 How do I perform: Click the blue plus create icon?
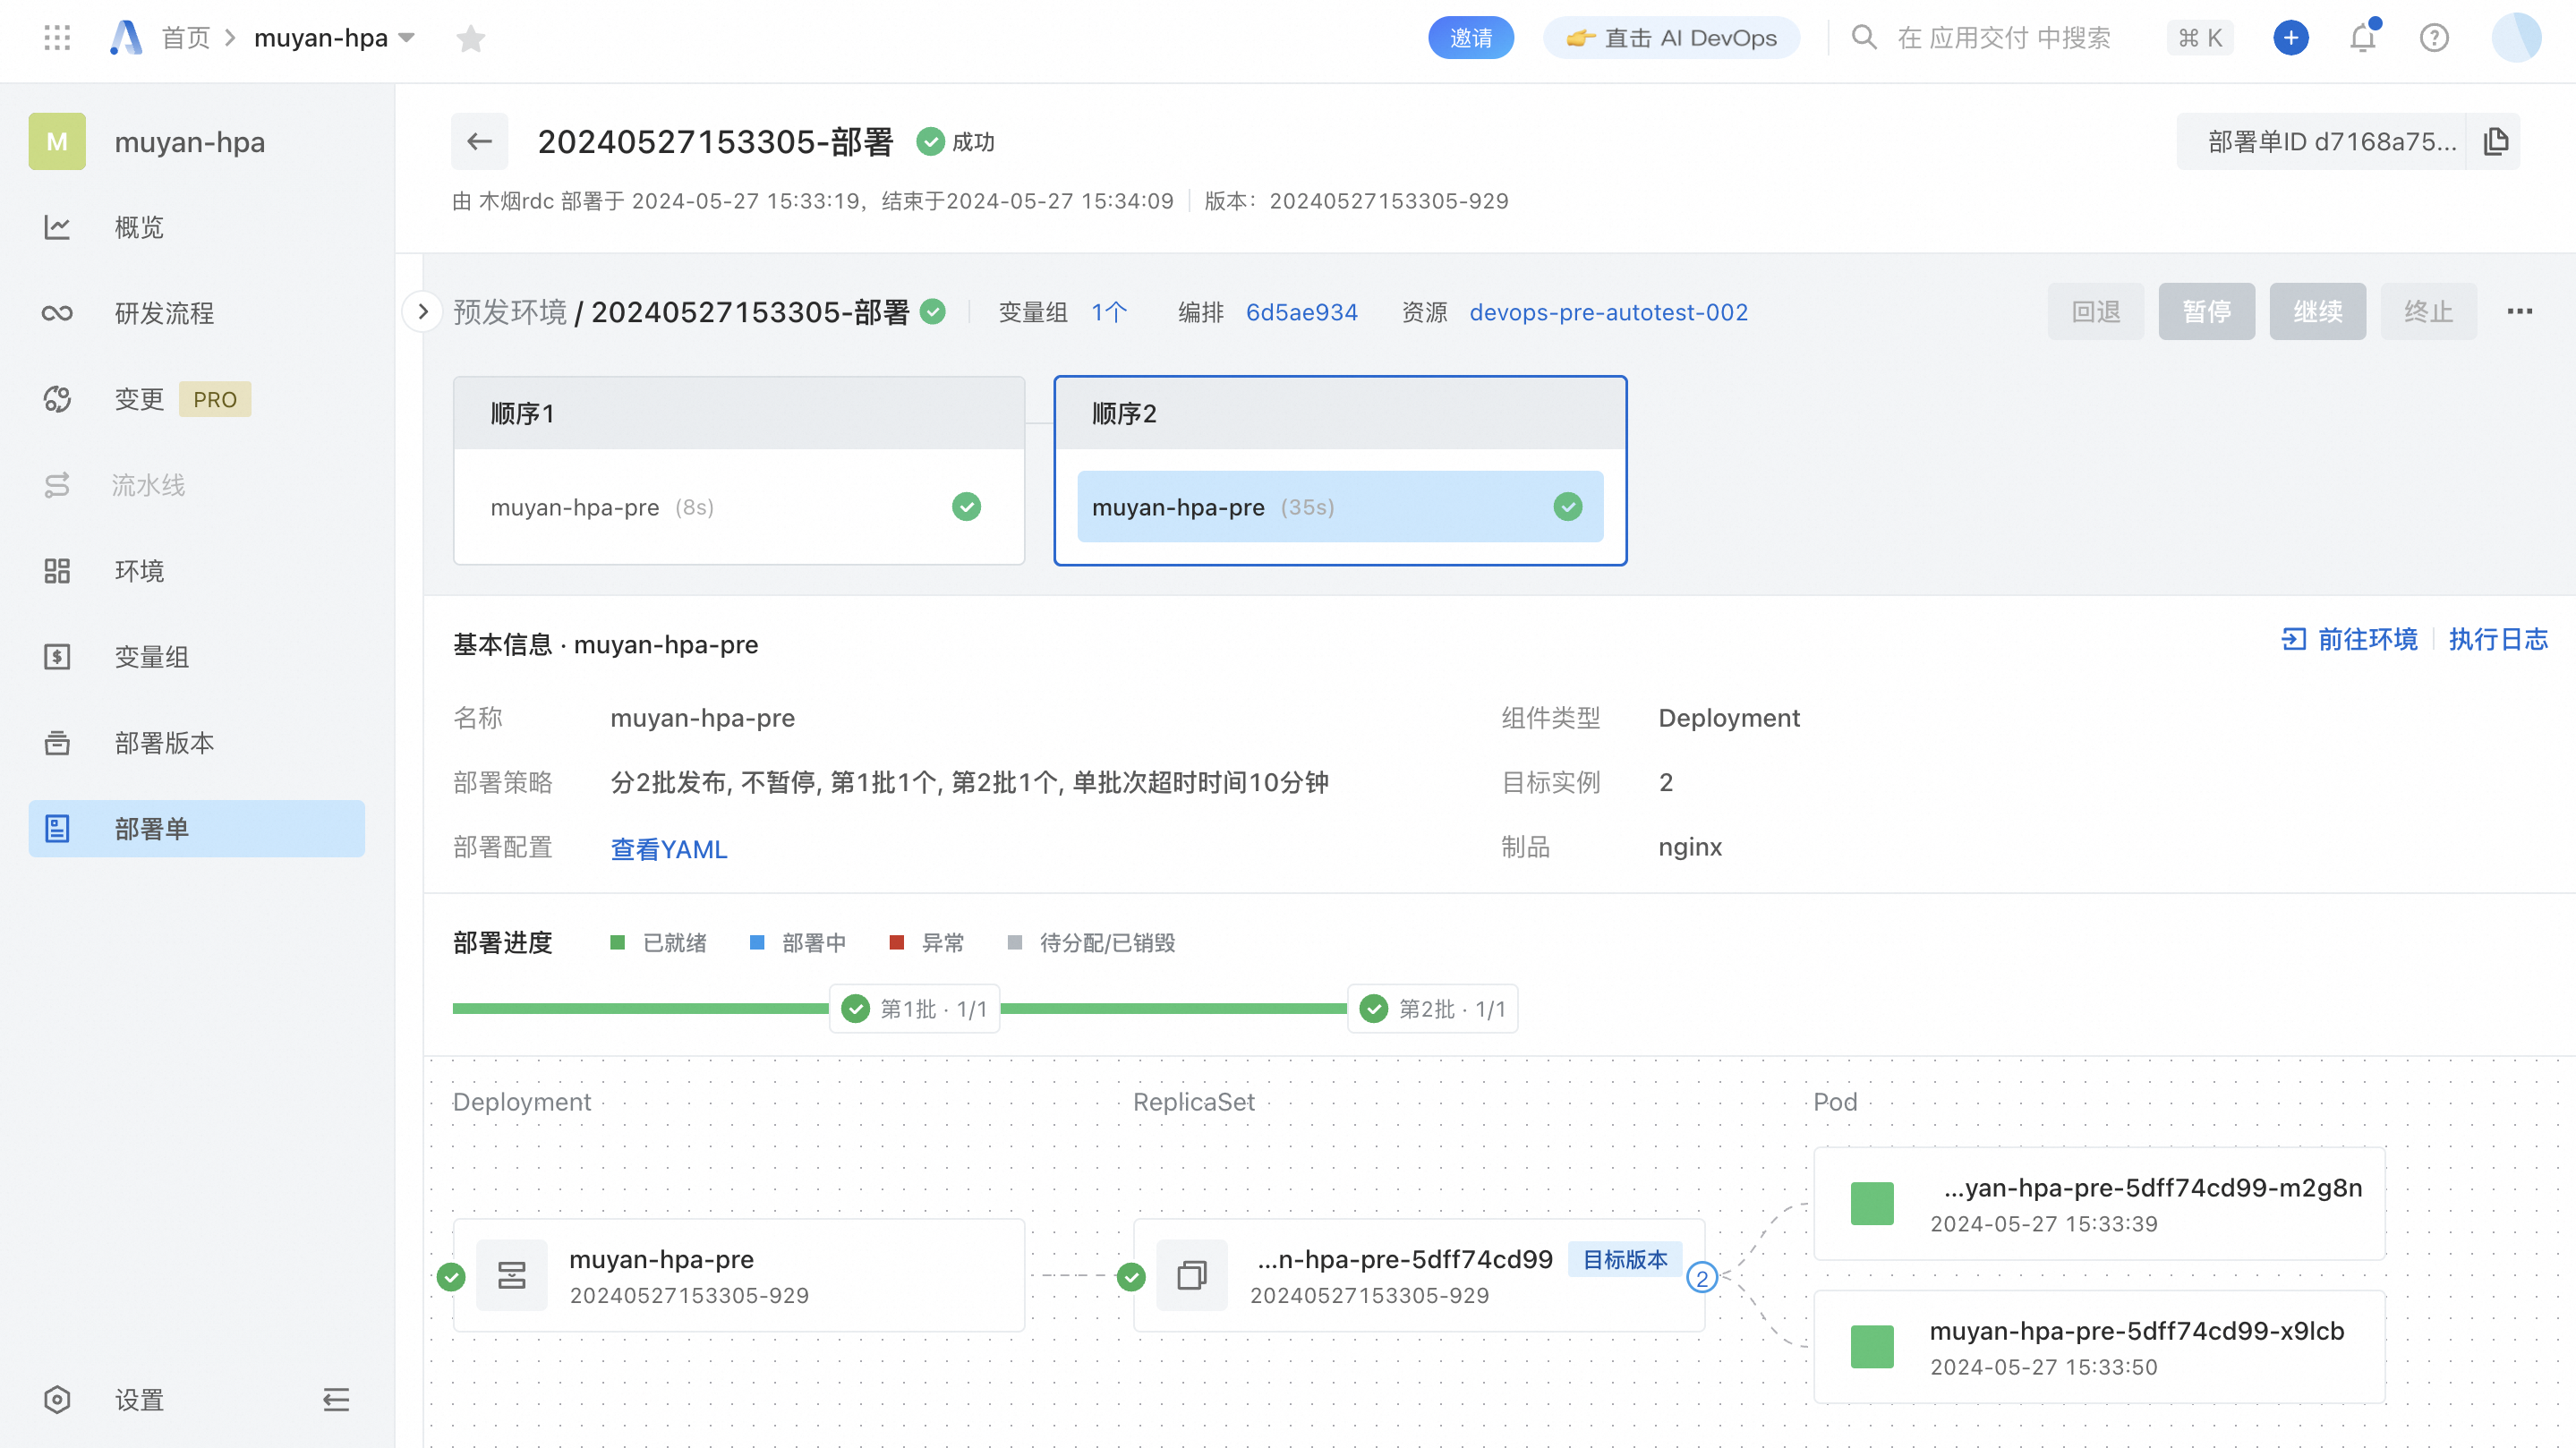2290,38
